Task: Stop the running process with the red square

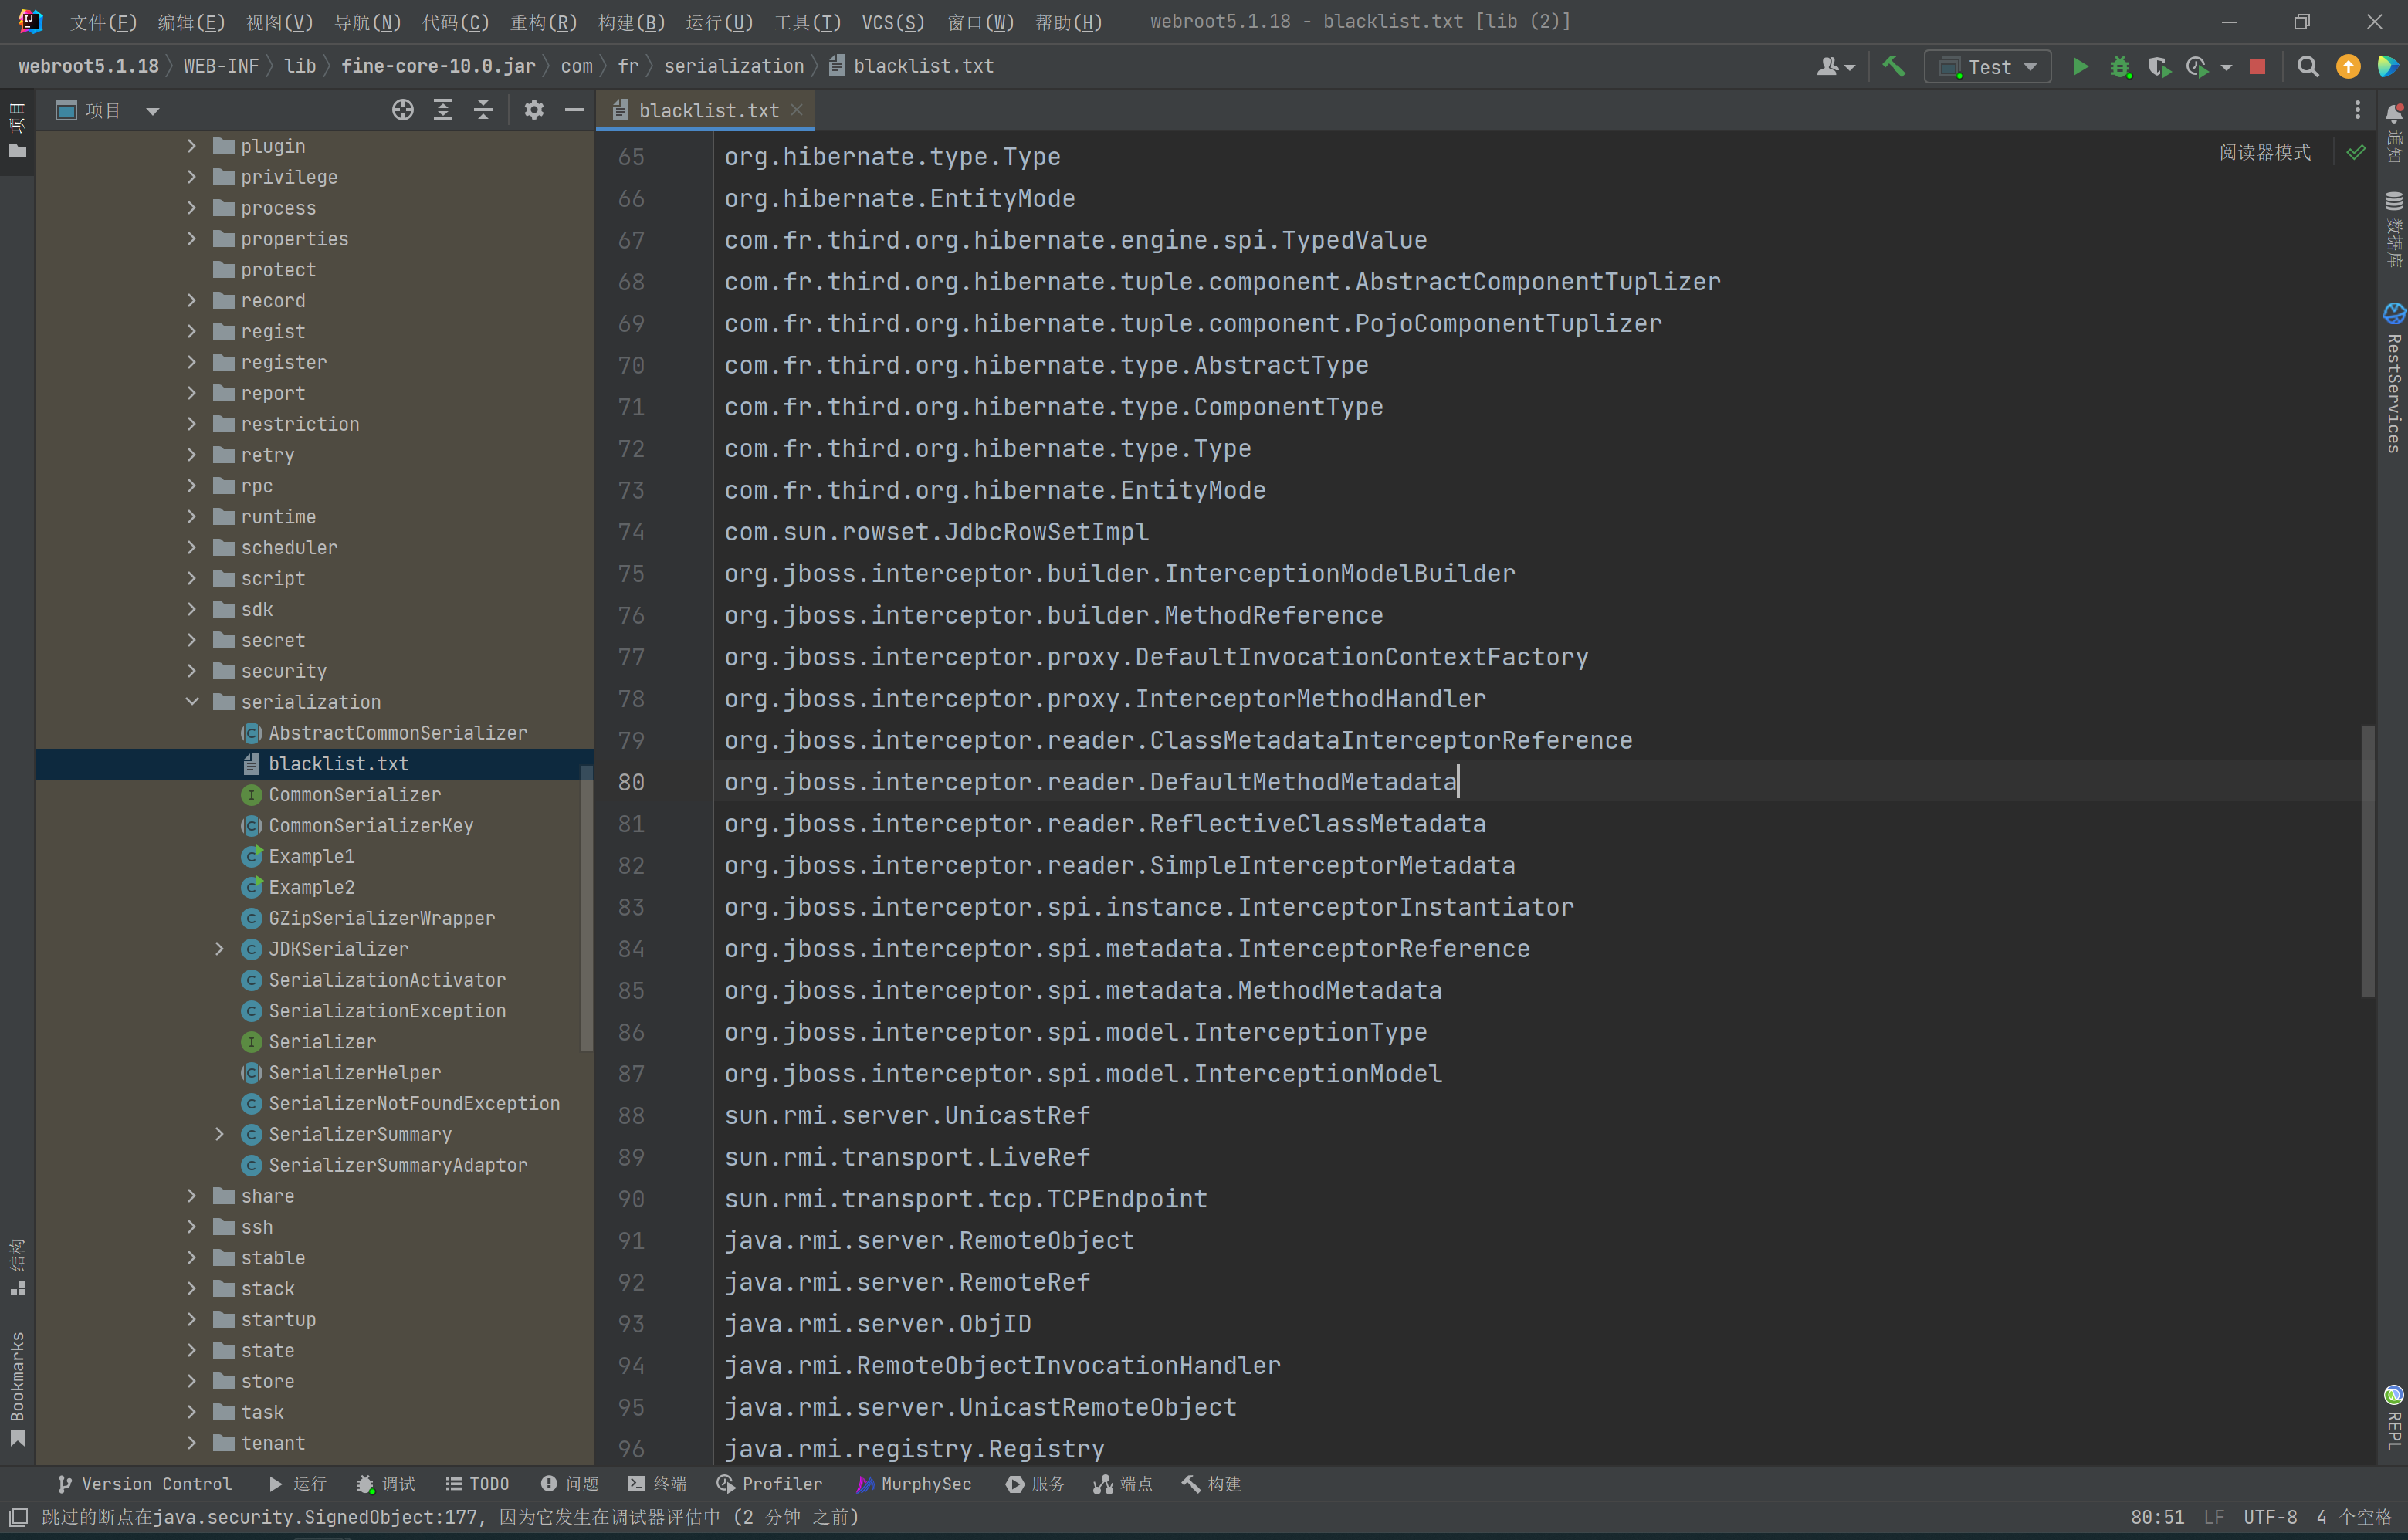Action: coord(2257,67)
